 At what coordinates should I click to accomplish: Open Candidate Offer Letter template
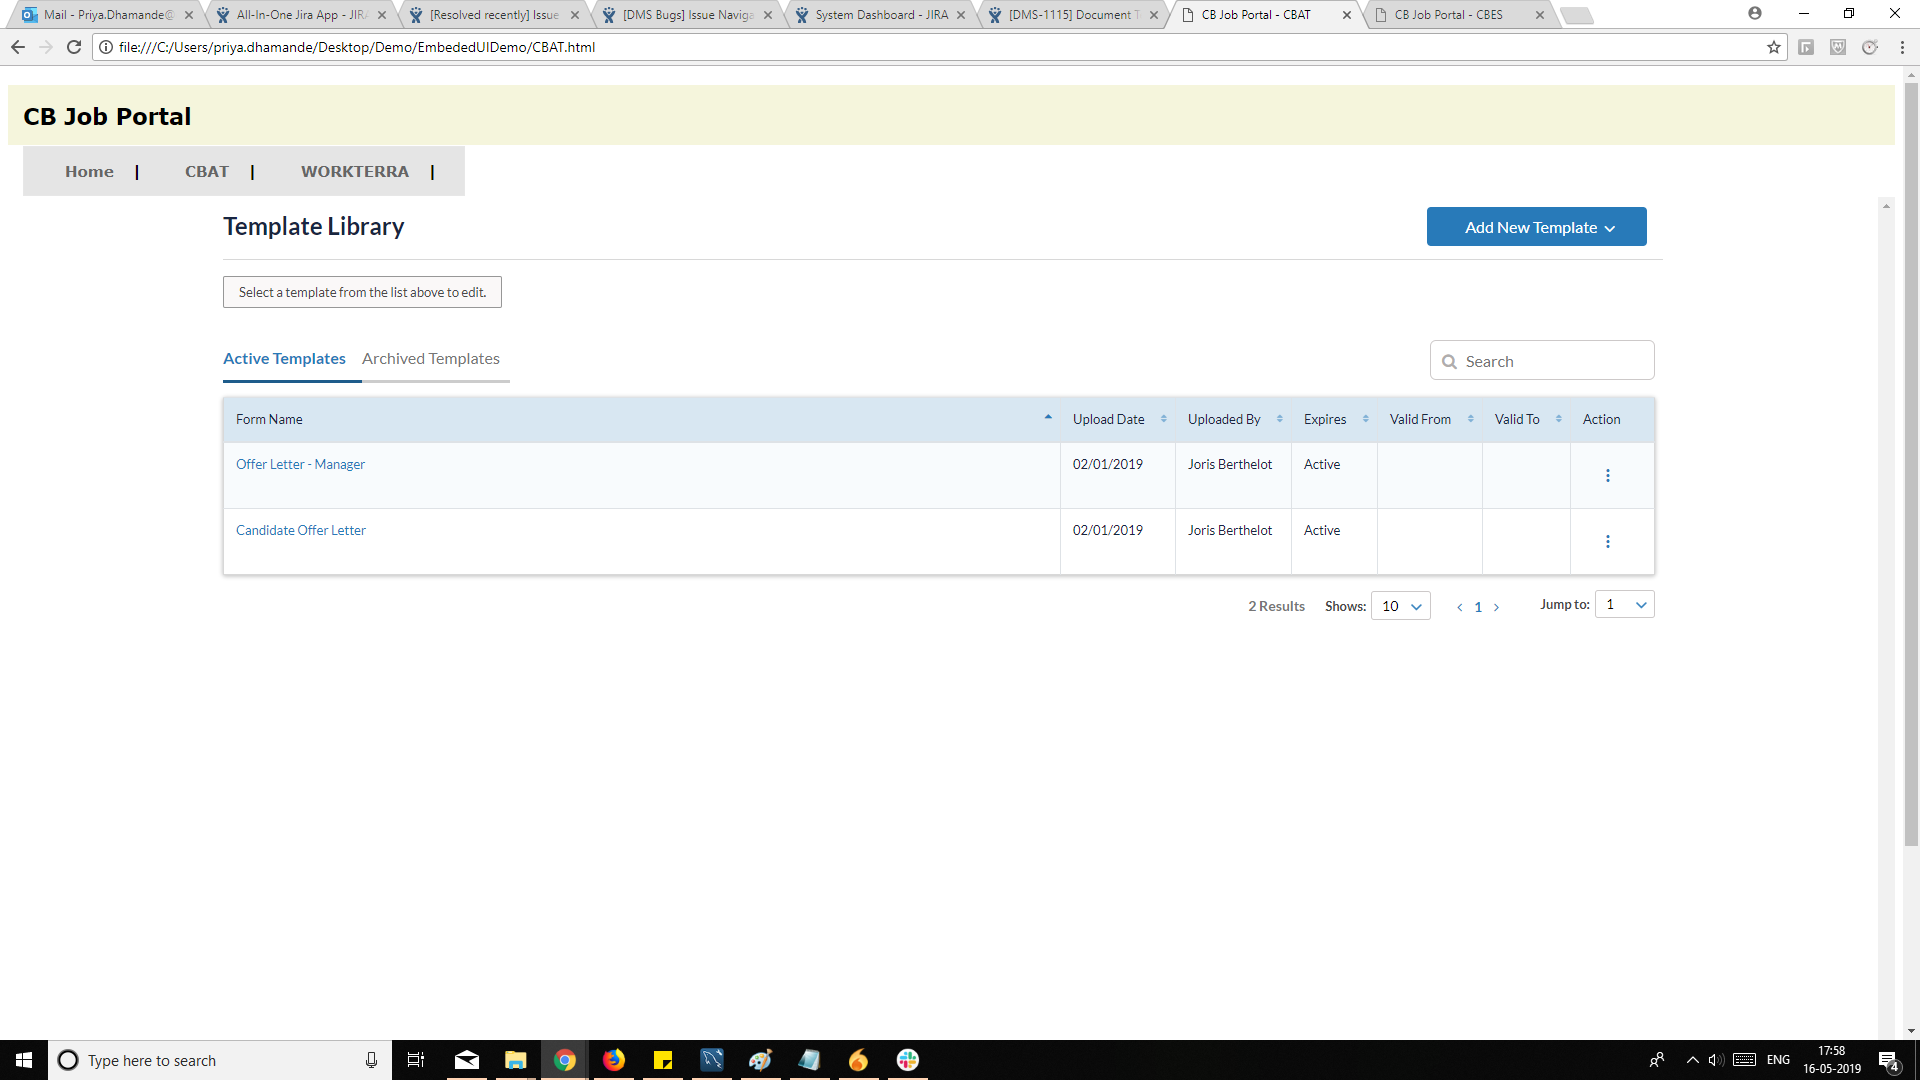[x=301, y=531]
